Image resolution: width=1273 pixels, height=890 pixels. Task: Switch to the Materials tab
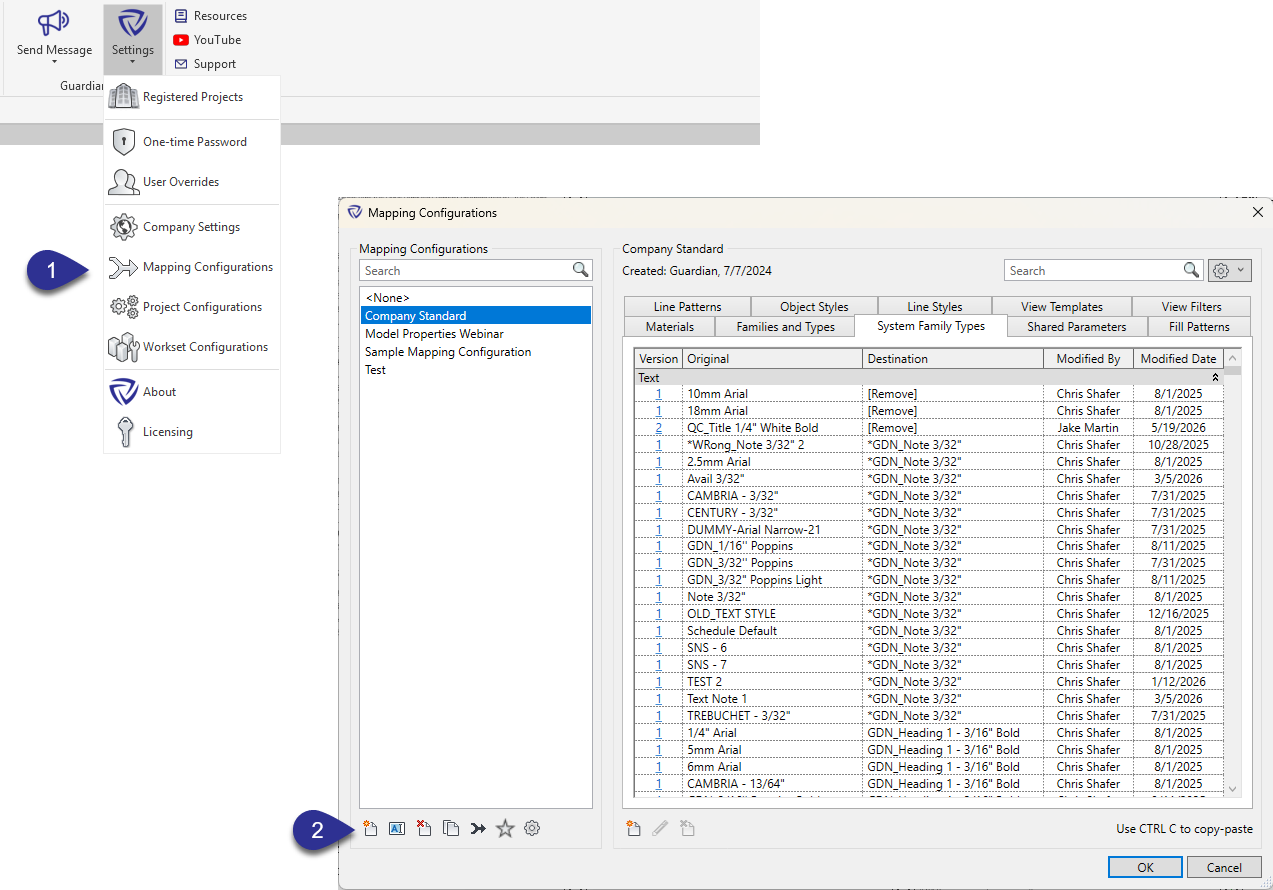pyautogui.click(x=670, y=327)
